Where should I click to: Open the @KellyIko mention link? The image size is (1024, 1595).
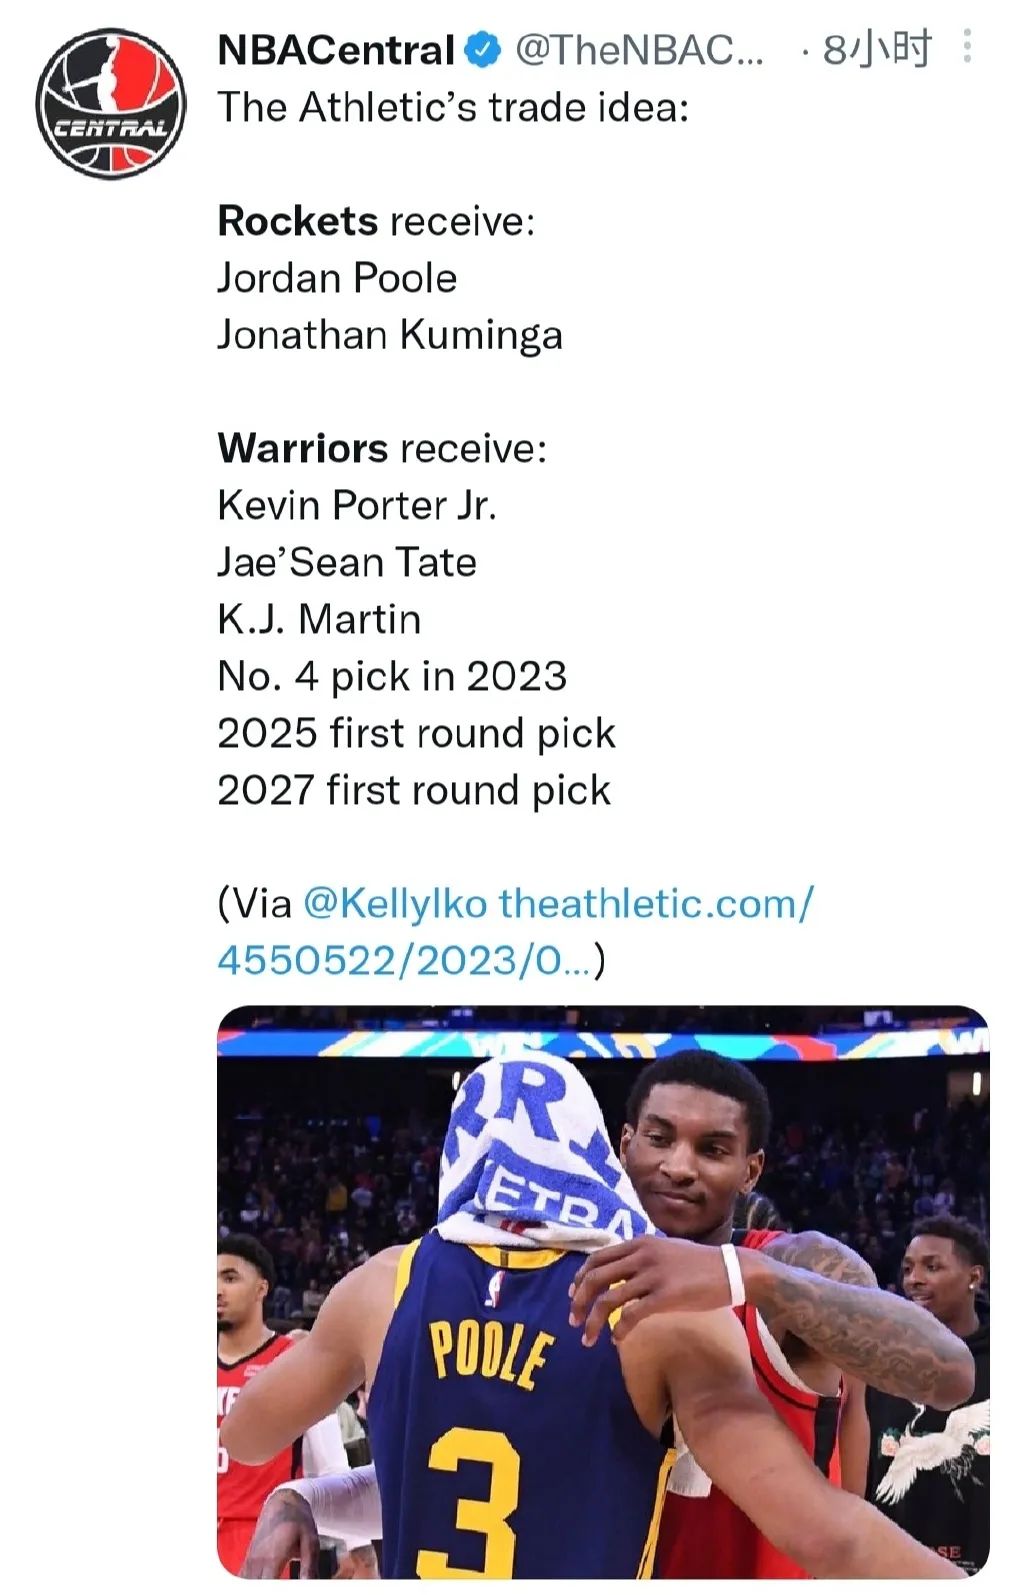[394, 903]
